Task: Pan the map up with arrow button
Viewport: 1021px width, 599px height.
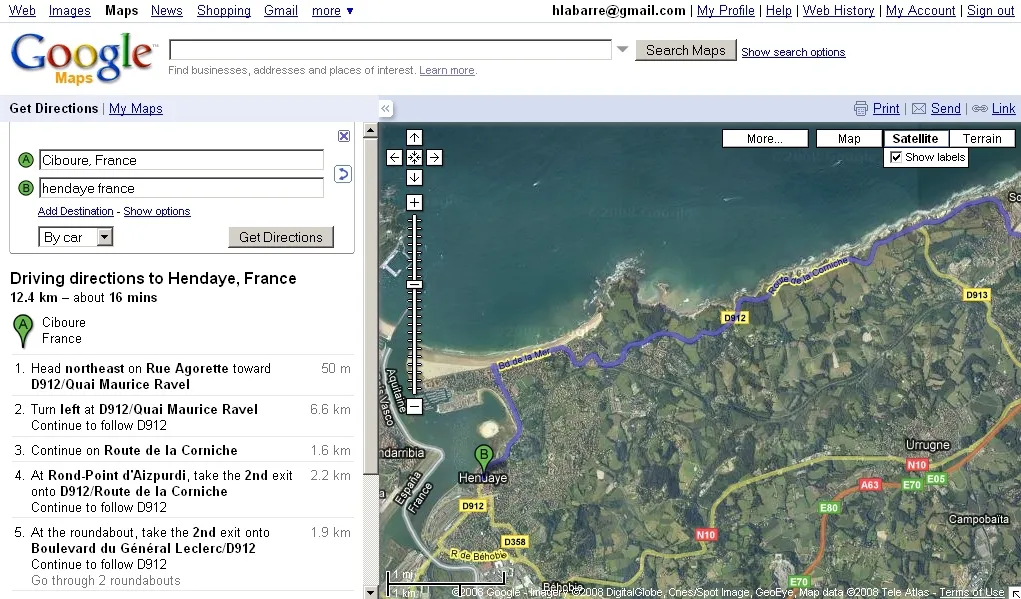Action: click(x=414, y=137)
